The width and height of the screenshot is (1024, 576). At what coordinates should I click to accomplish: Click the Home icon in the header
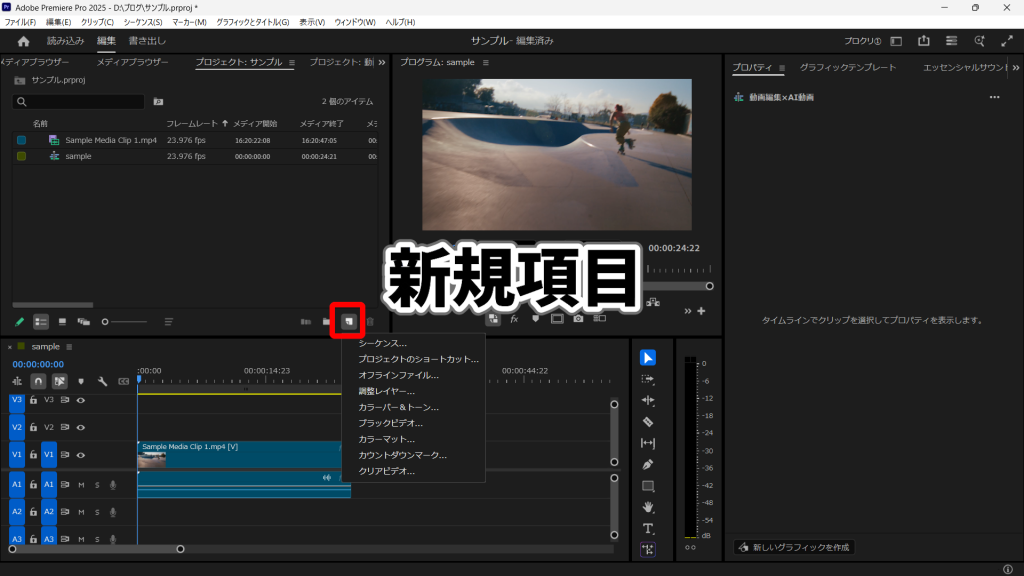[23, 41]
